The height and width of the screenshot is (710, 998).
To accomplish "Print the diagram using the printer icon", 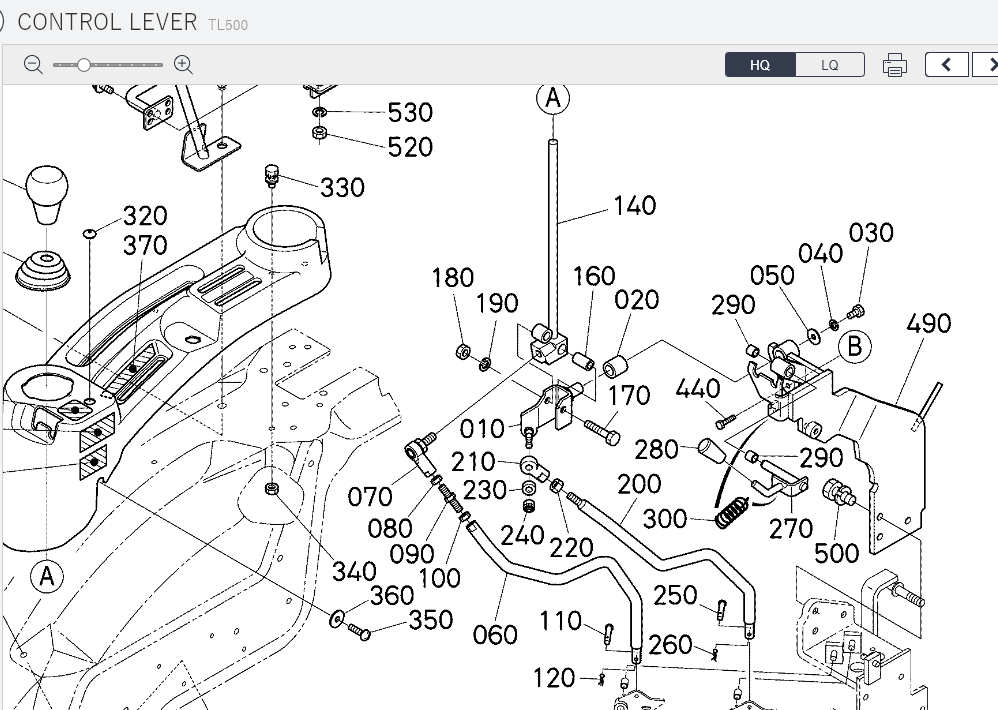I will [895, 66].
